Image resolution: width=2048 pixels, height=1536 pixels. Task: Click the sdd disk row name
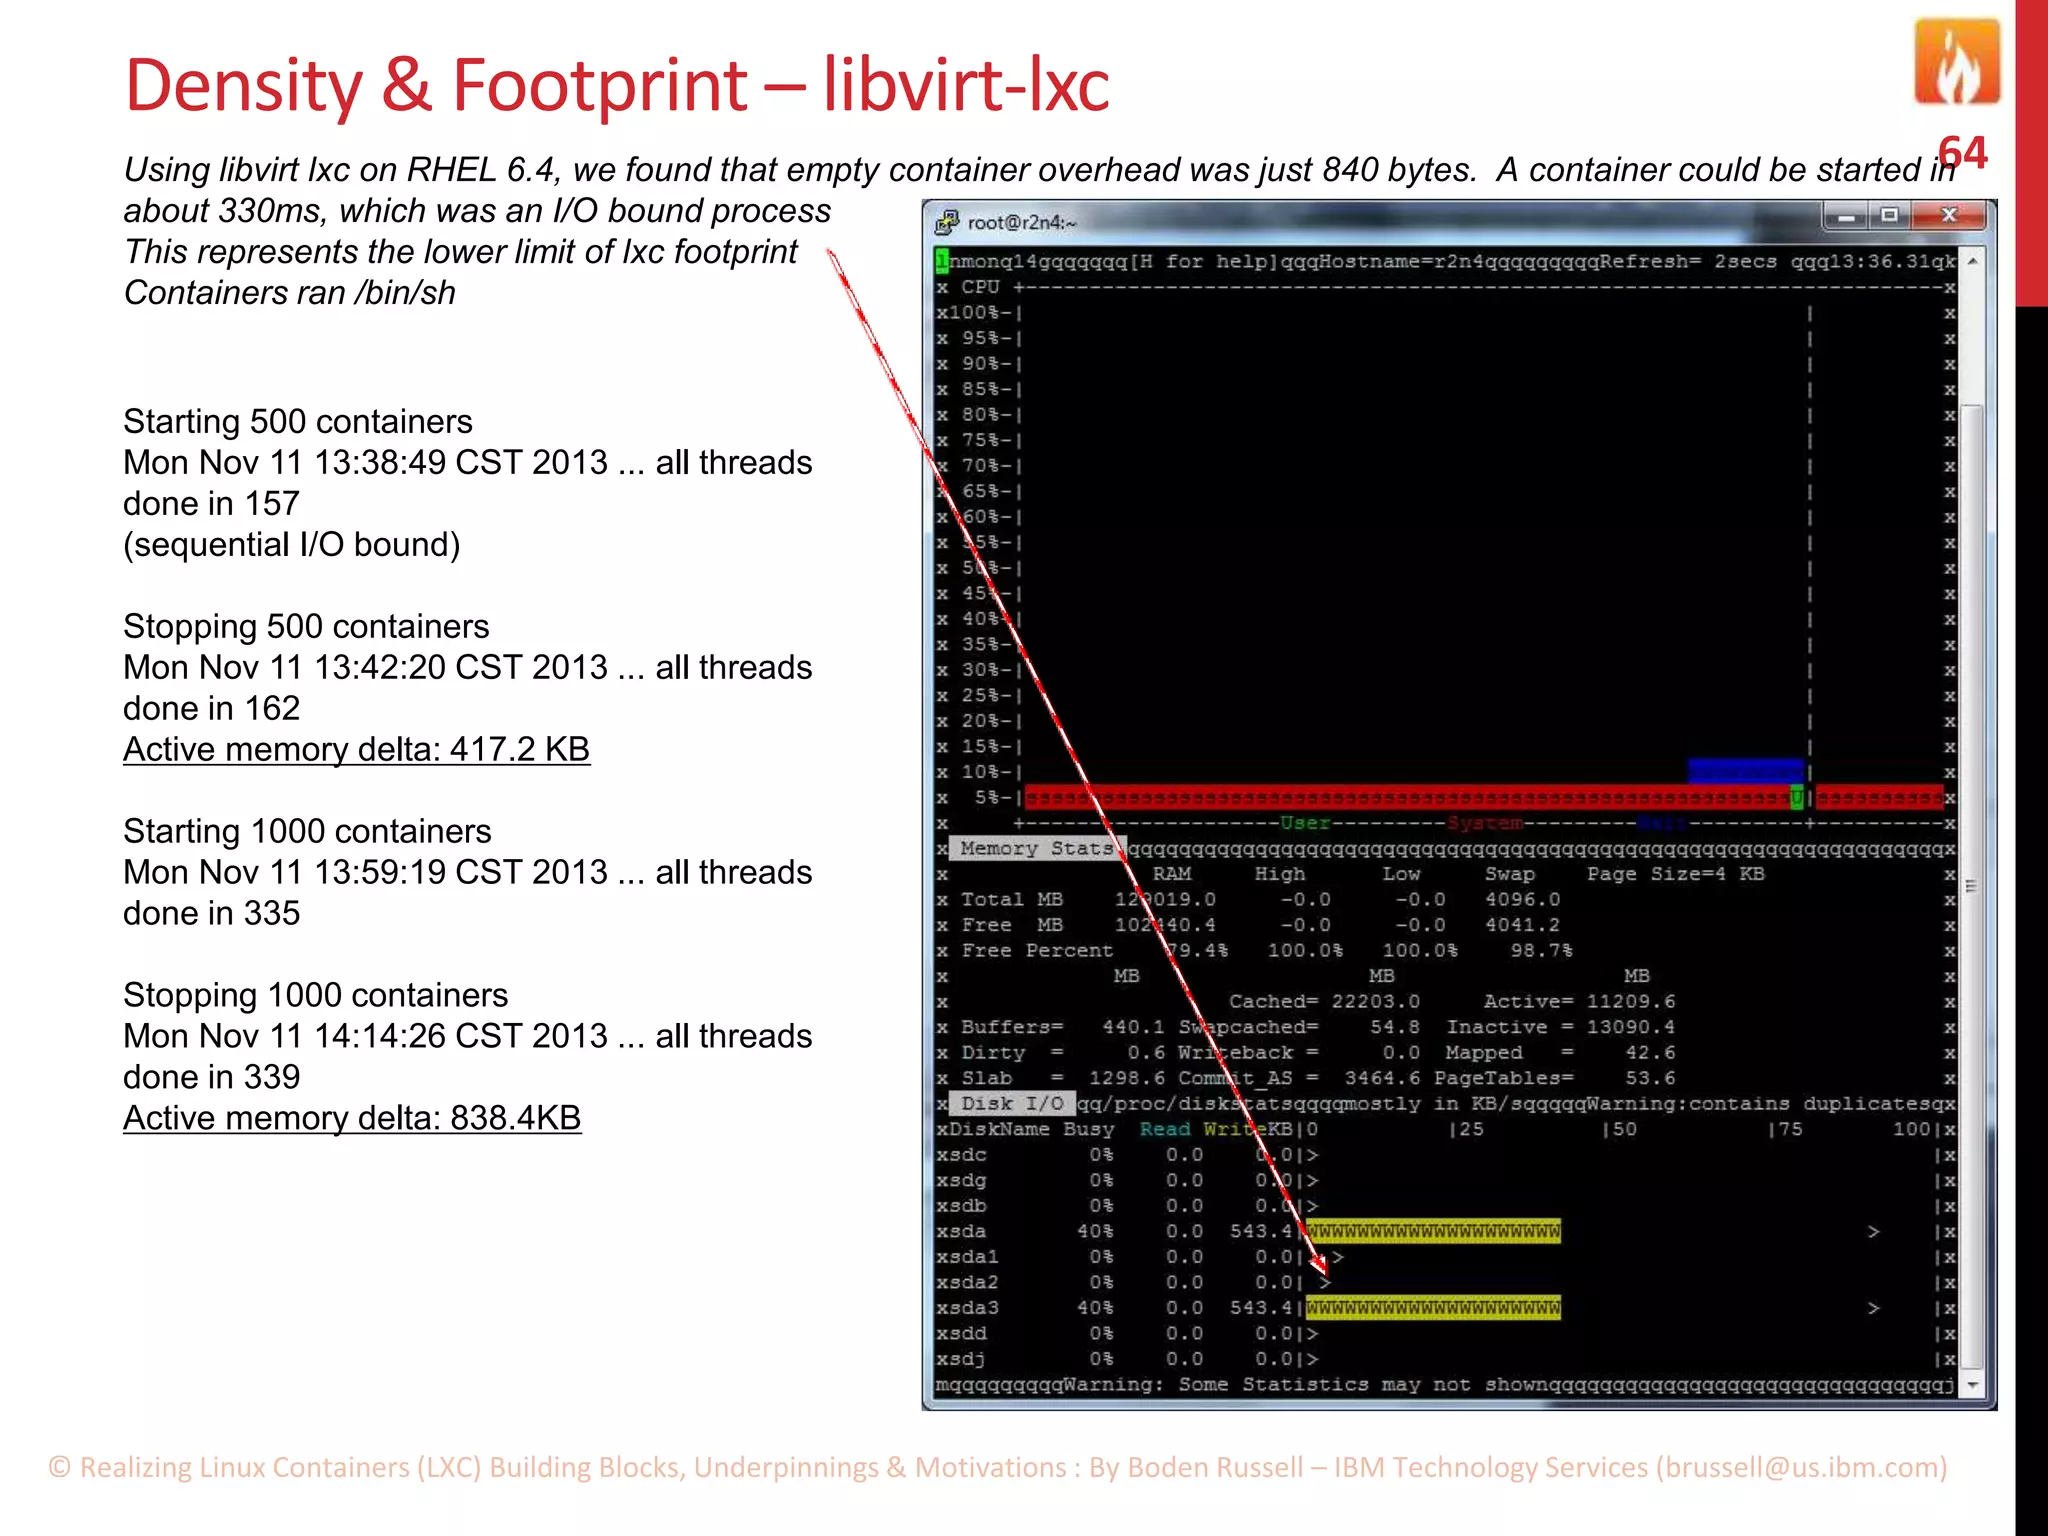tap(967, 1334)
